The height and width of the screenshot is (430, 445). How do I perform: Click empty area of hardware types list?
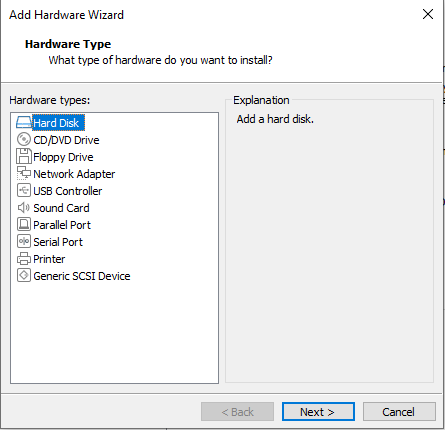[114, 333]
